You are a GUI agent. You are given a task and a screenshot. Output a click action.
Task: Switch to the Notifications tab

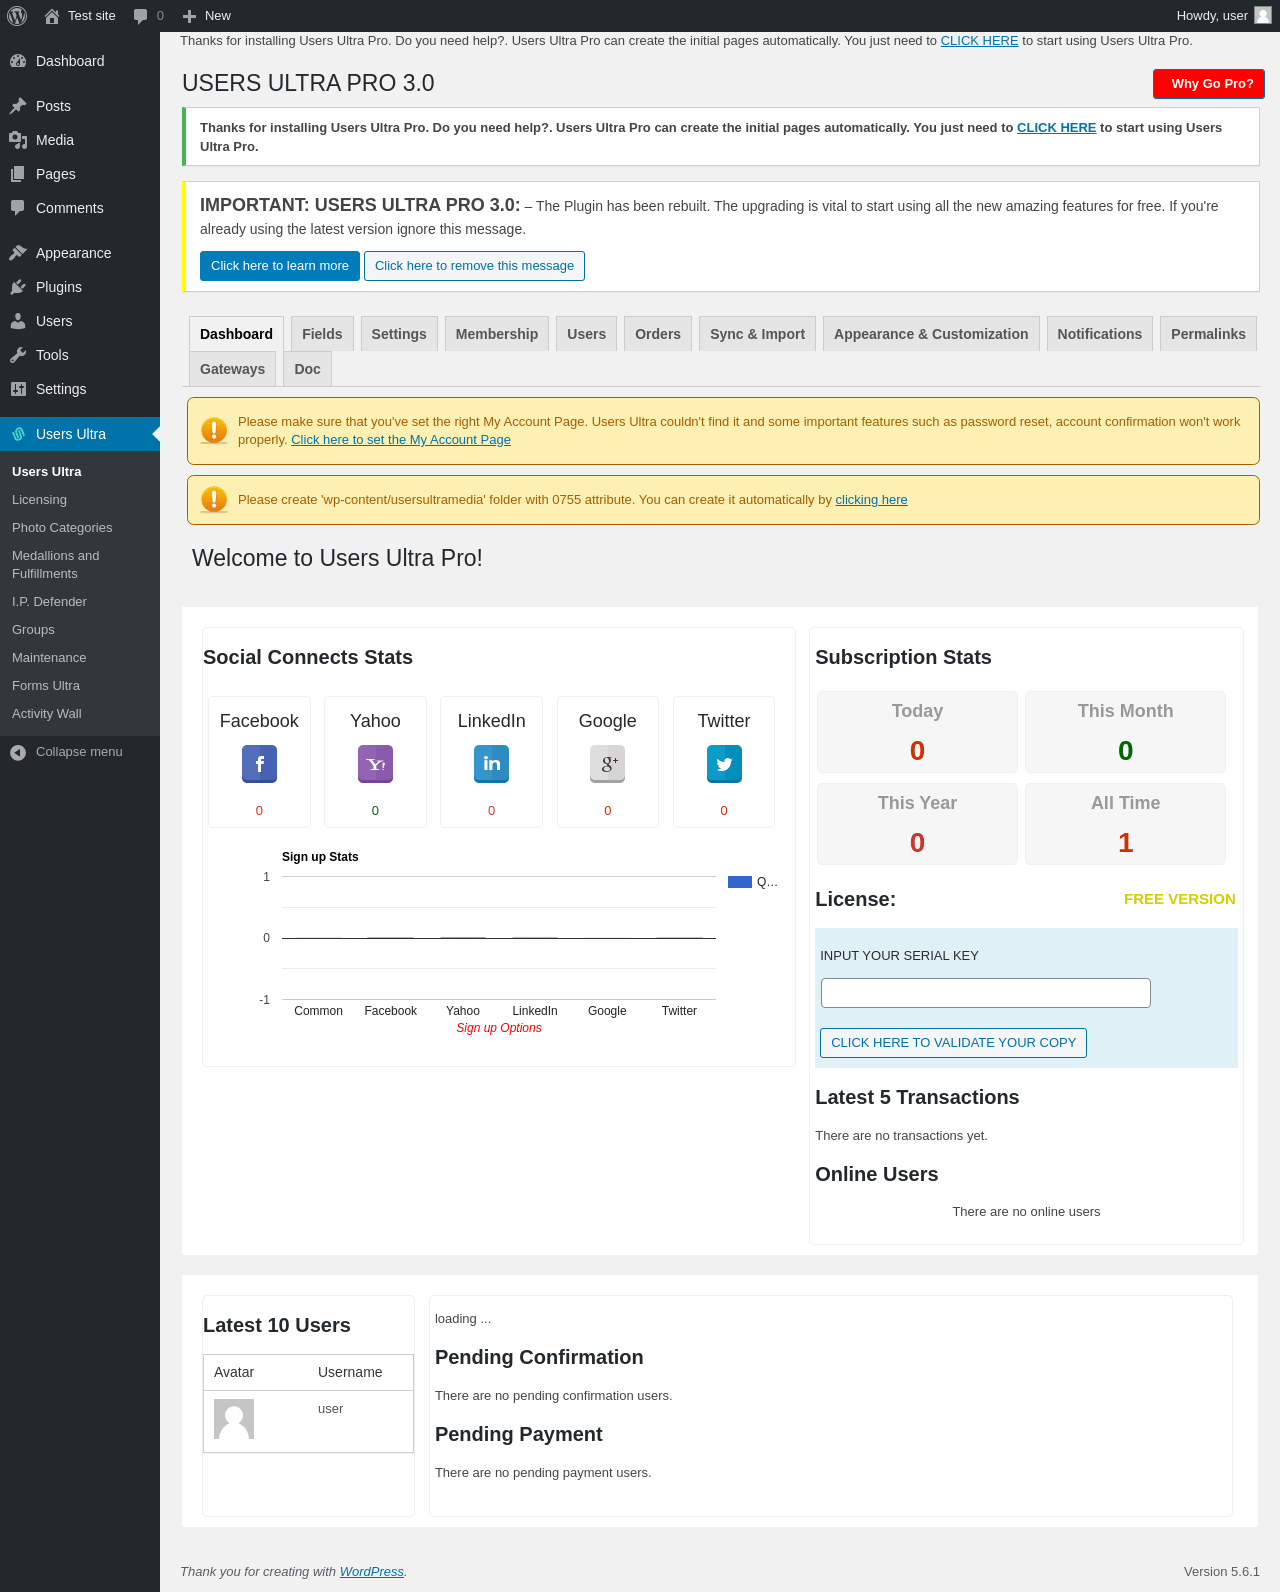coord(1099,334)
